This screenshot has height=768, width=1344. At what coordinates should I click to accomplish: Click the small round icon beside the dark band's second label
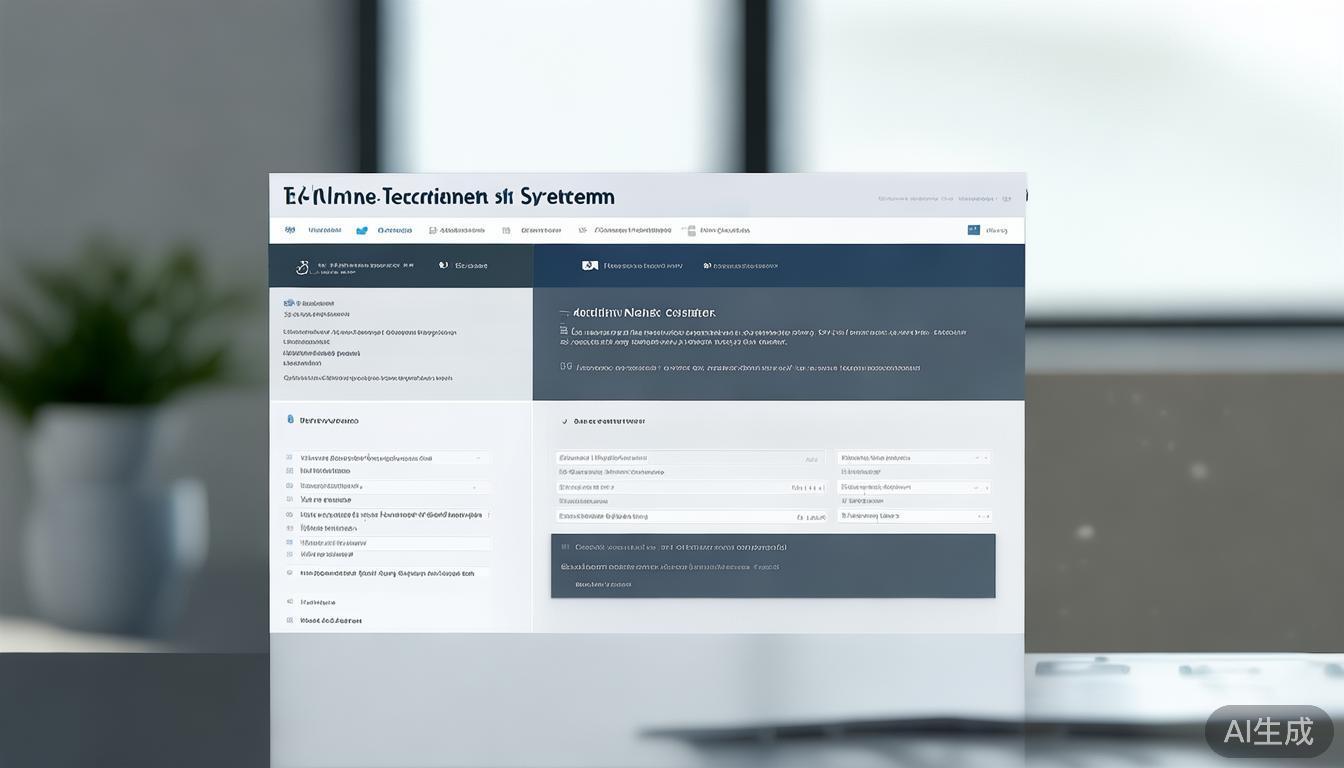point(443,266)
